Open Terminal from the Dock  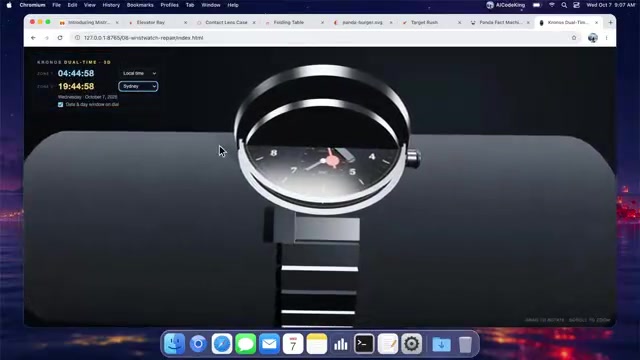click(x=364, y=344)
